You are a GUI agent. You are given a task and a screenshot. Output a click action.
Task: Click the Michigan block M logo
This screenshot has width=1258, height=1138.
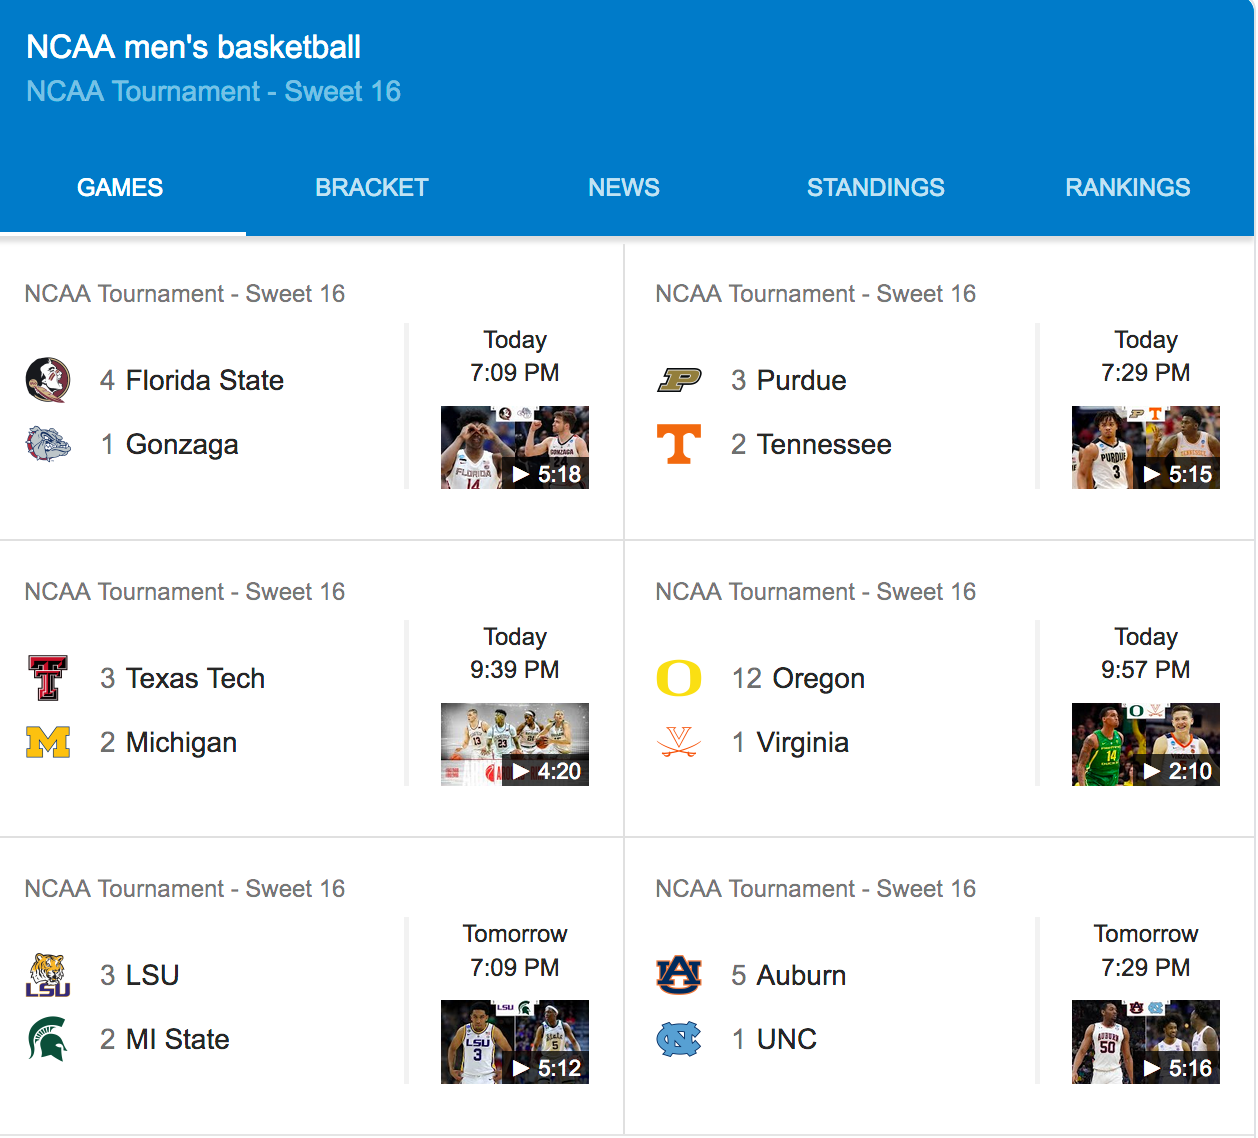(x=48, y=742)
